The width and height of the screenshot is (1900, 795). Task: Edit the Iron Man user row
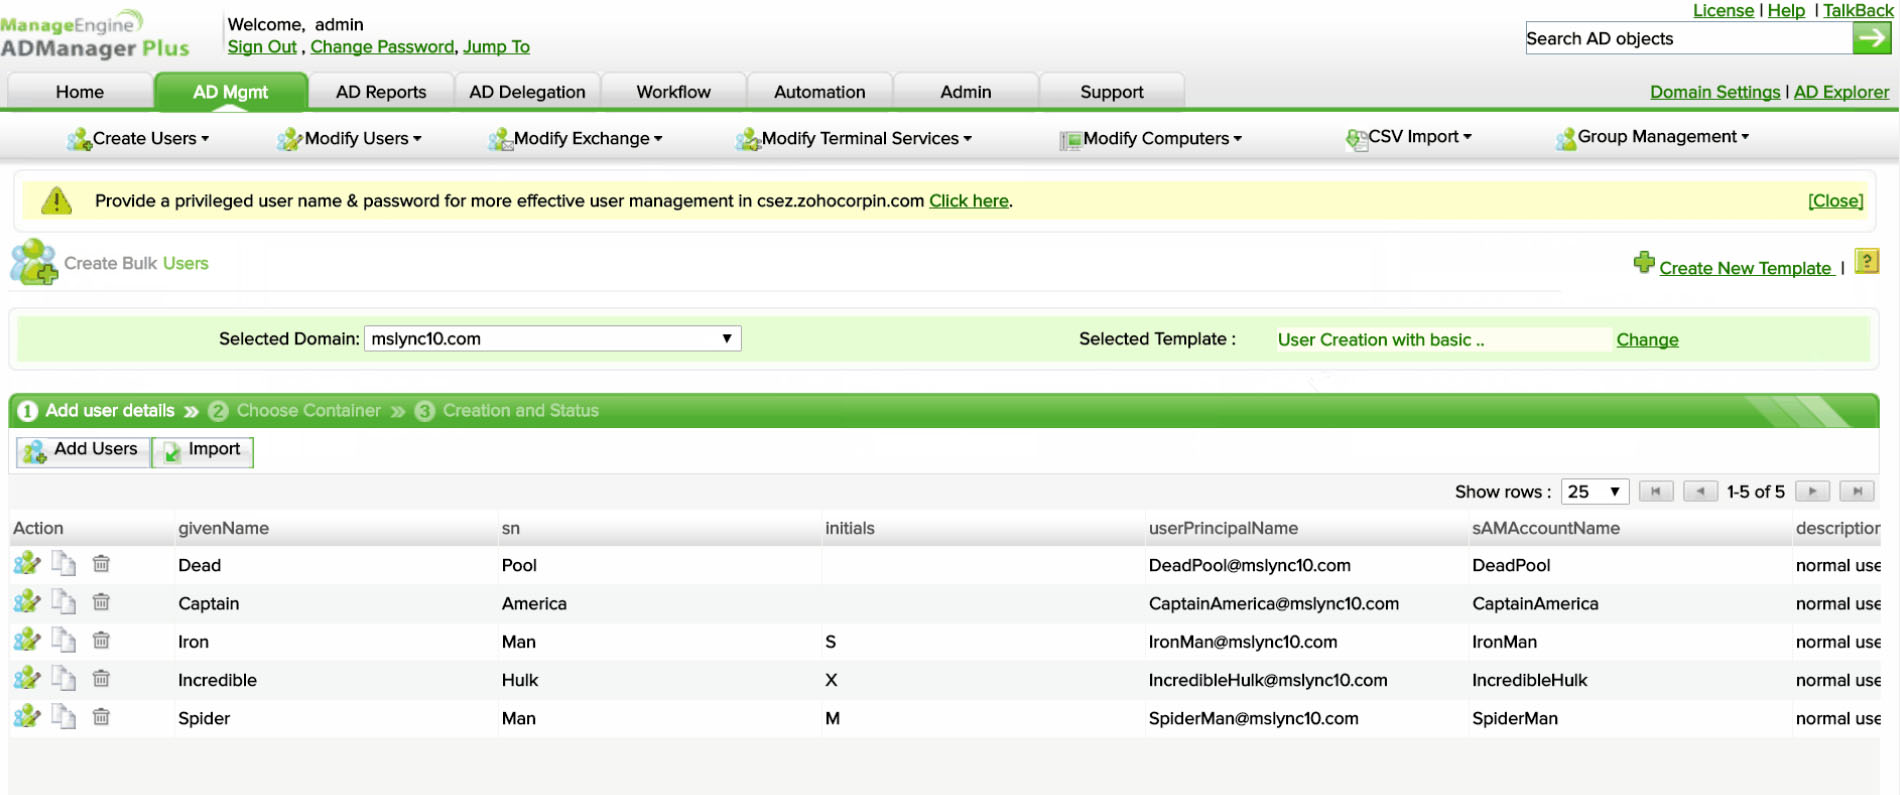(x=27, y=640)
